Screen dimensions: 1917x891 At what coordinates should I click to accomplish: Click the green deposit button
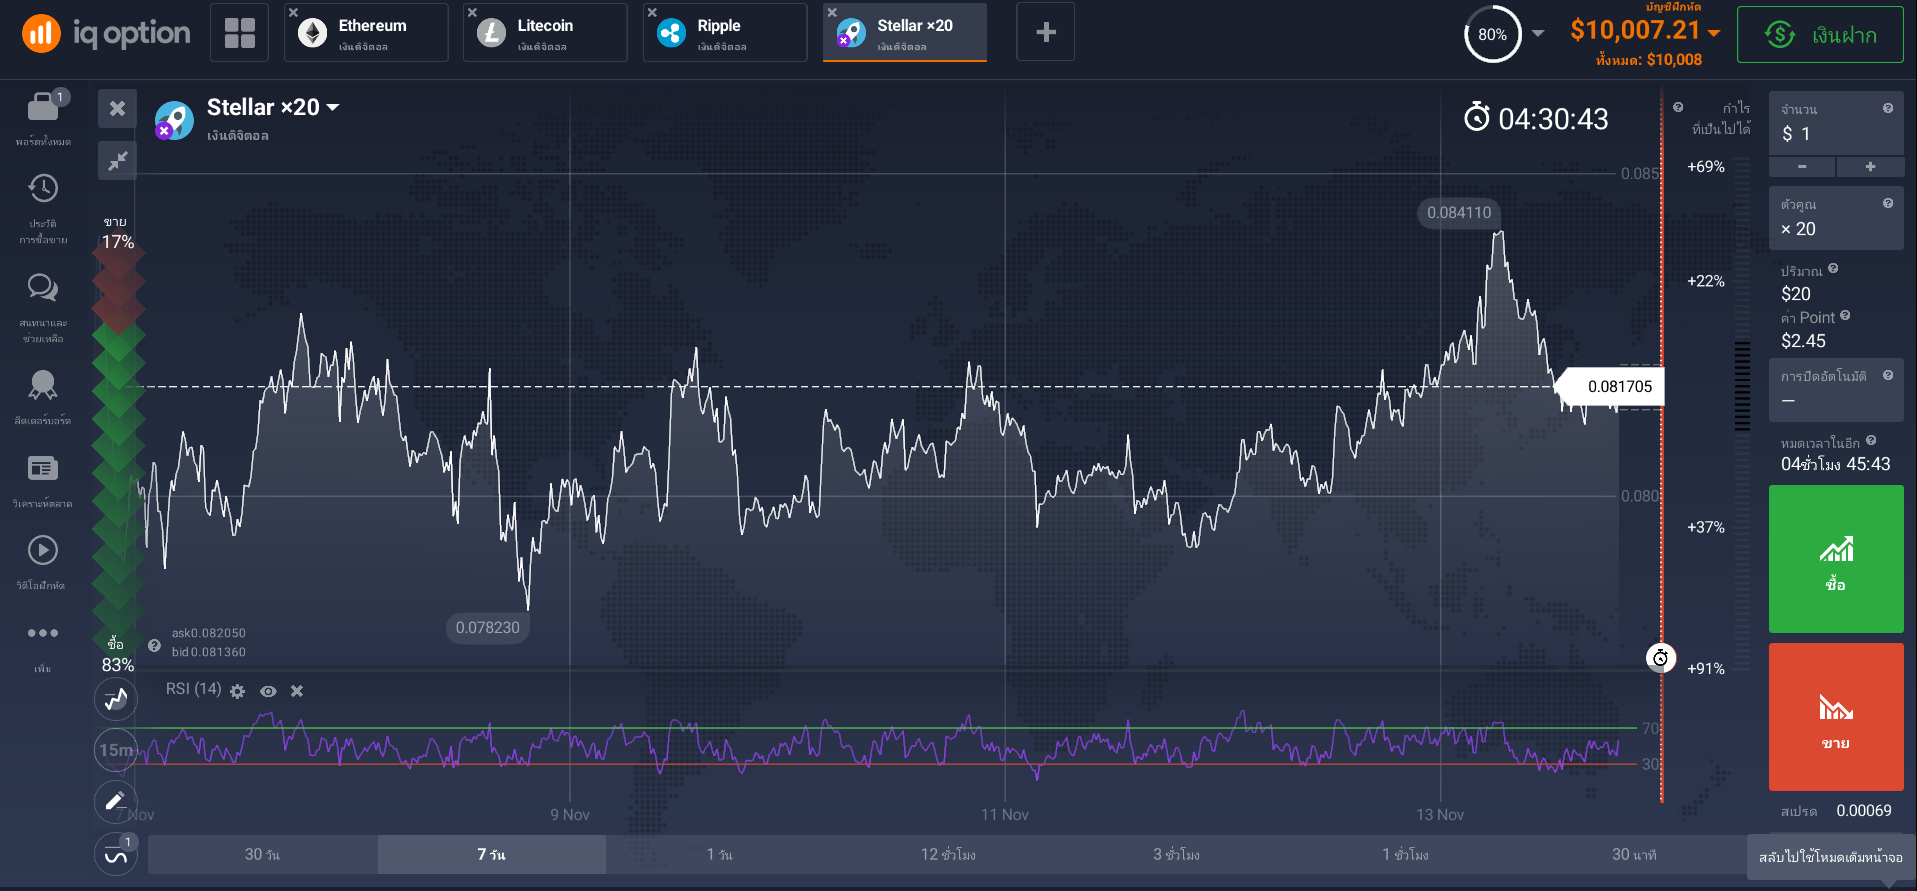tap(1820, 35)
